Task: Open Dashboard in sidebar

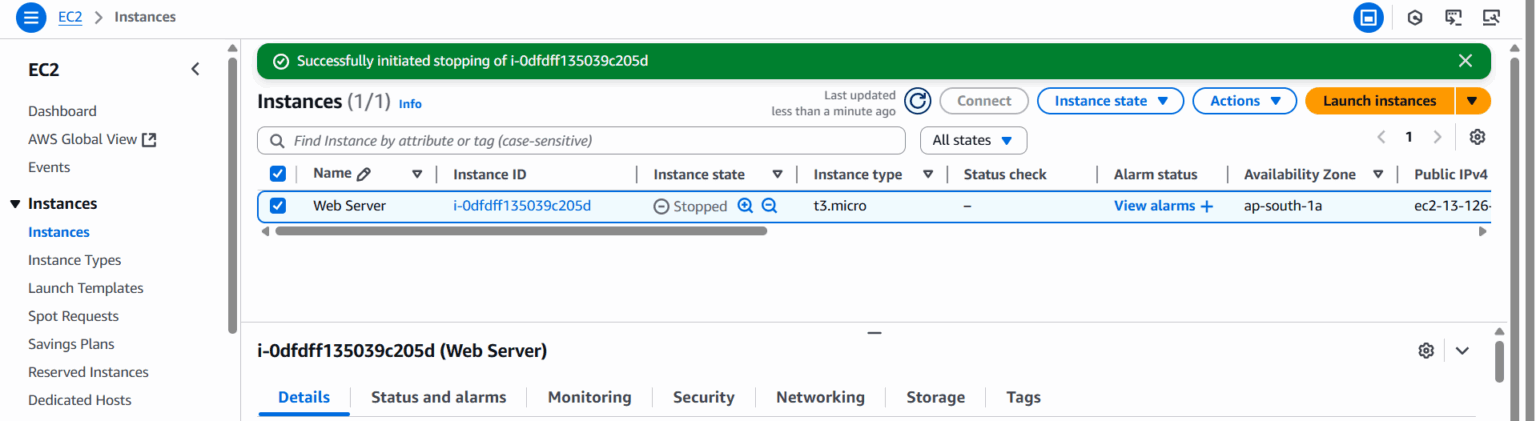Action: pyautogui.click(x=62, y=111)
